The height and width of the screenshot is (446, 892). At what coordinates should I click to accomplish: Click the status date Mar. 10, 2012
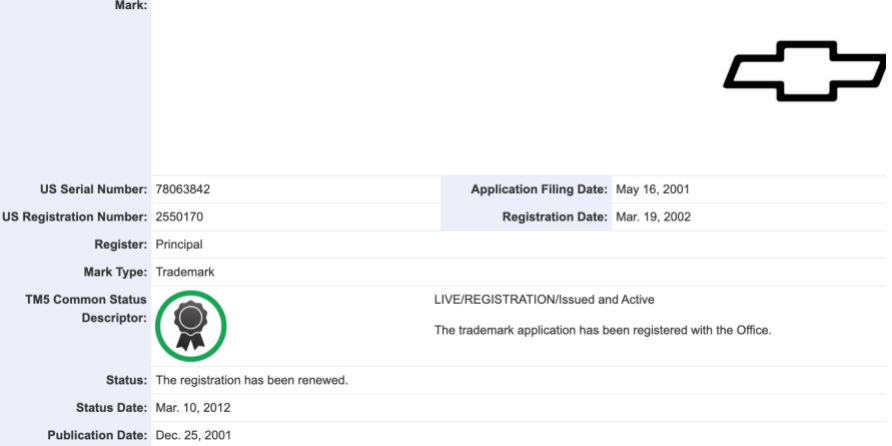(x=193, y=408)
